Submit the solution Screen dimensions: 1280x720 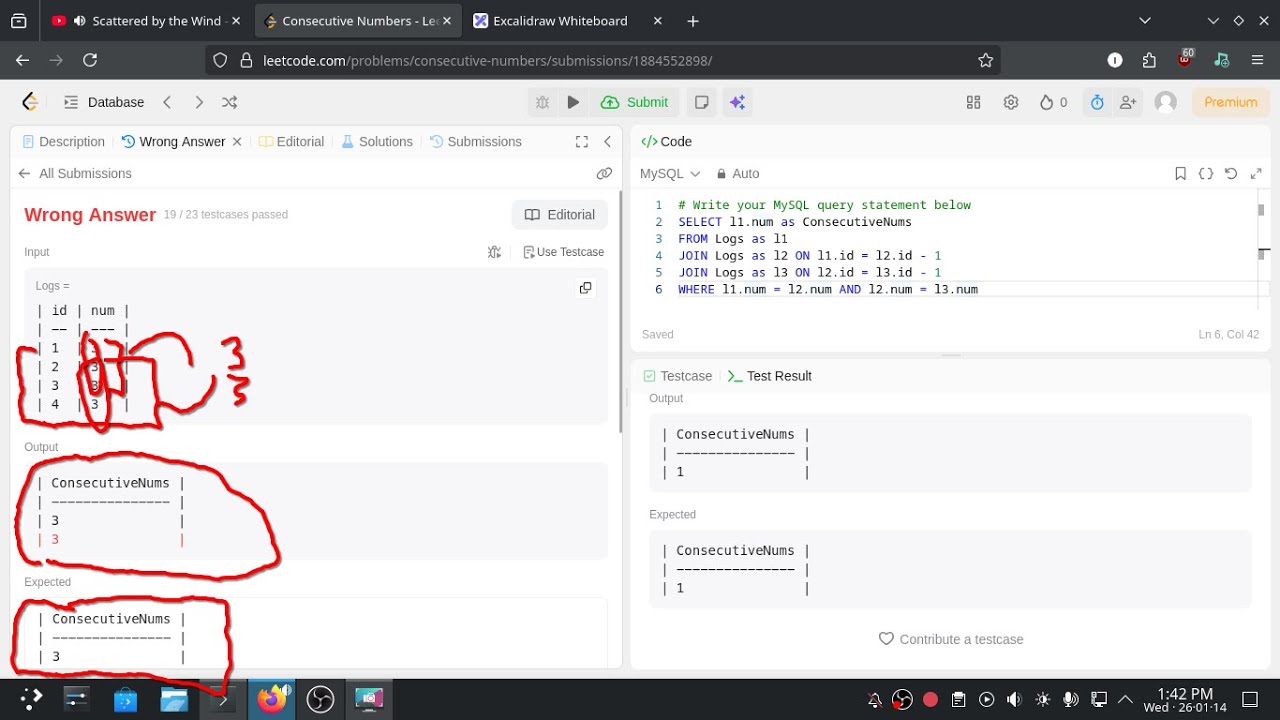coord(635,102)
